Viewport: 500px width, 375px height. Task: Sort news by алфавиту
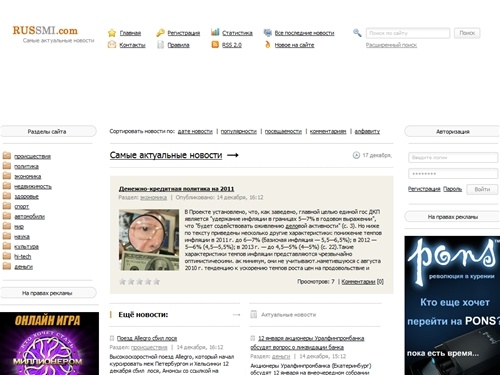click(x=367, y=131)
